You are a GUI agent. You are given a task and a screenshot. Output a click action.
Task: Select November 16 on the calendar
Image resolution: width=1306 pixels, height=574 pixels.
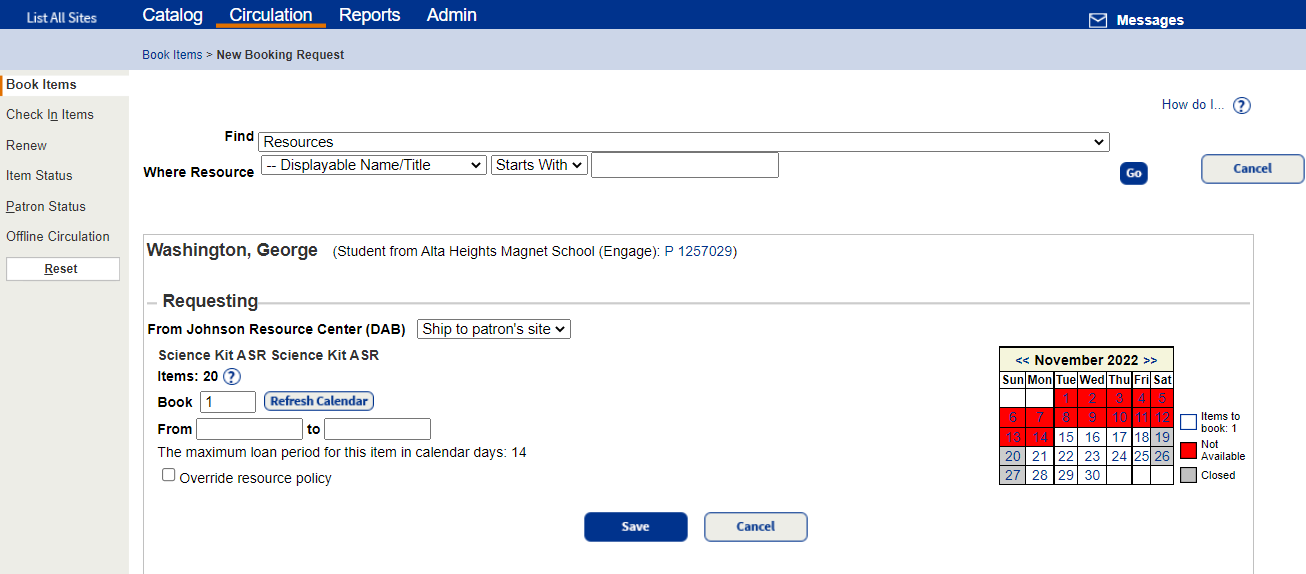[x=1092, y=437]
